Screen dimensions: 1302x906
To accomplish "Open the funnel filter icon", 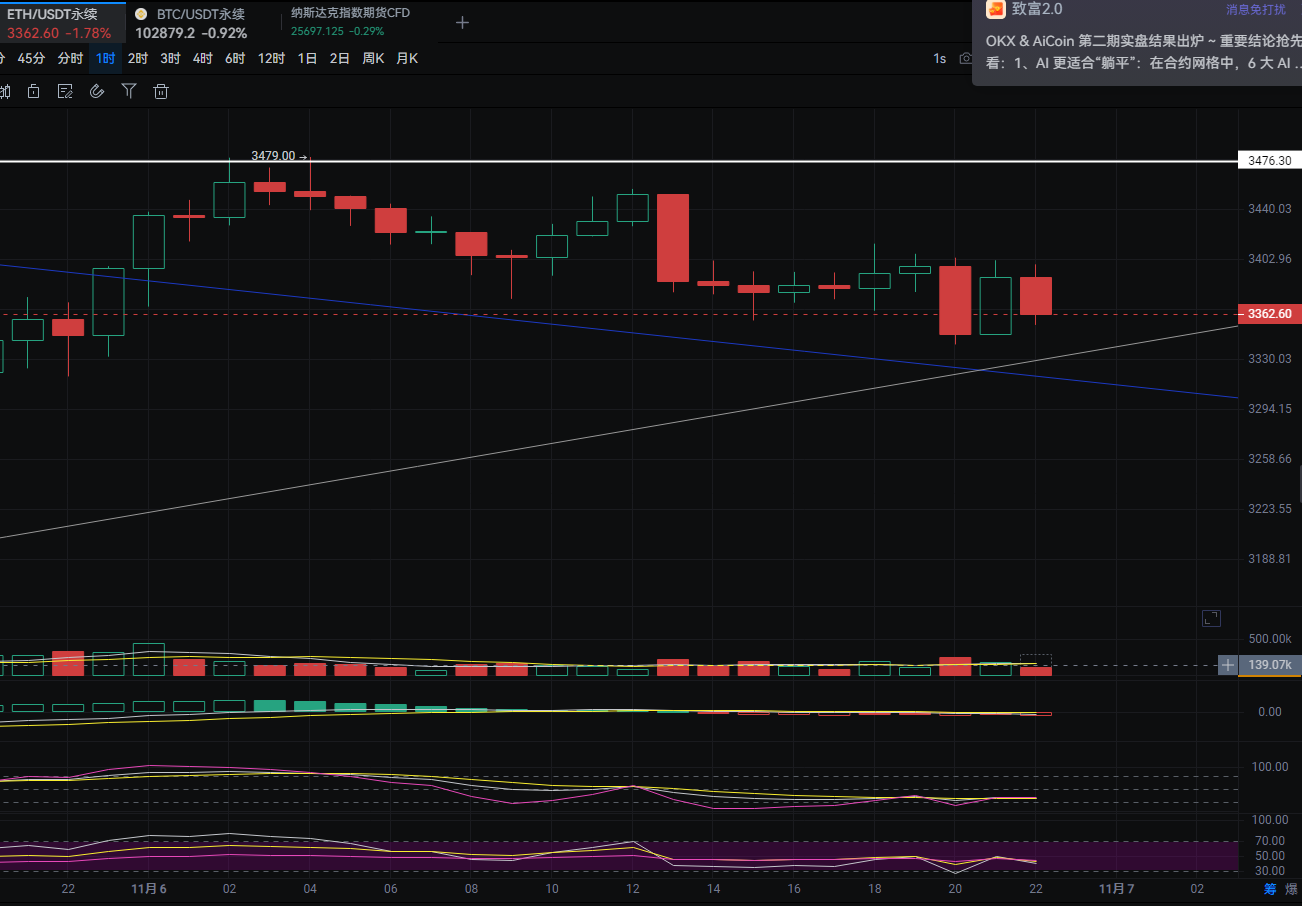I will click(x=129, y=92).
